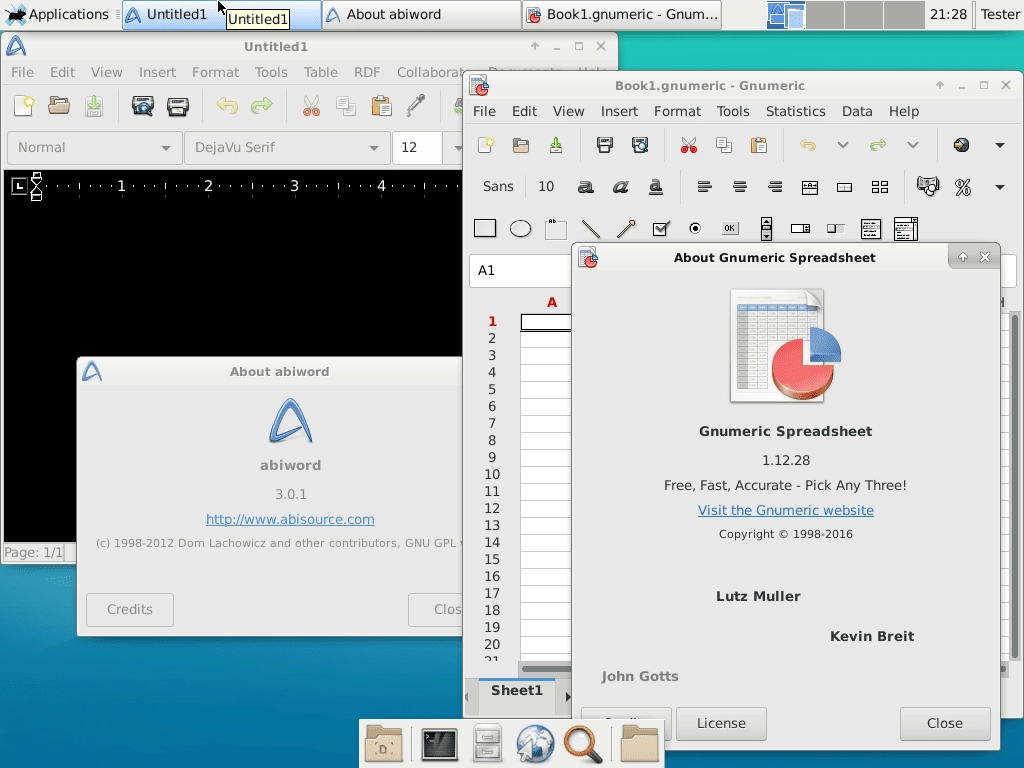Open font size 12 combo in AbiWord
Screen dimensions: 1024x768
(x=428, y=148)
